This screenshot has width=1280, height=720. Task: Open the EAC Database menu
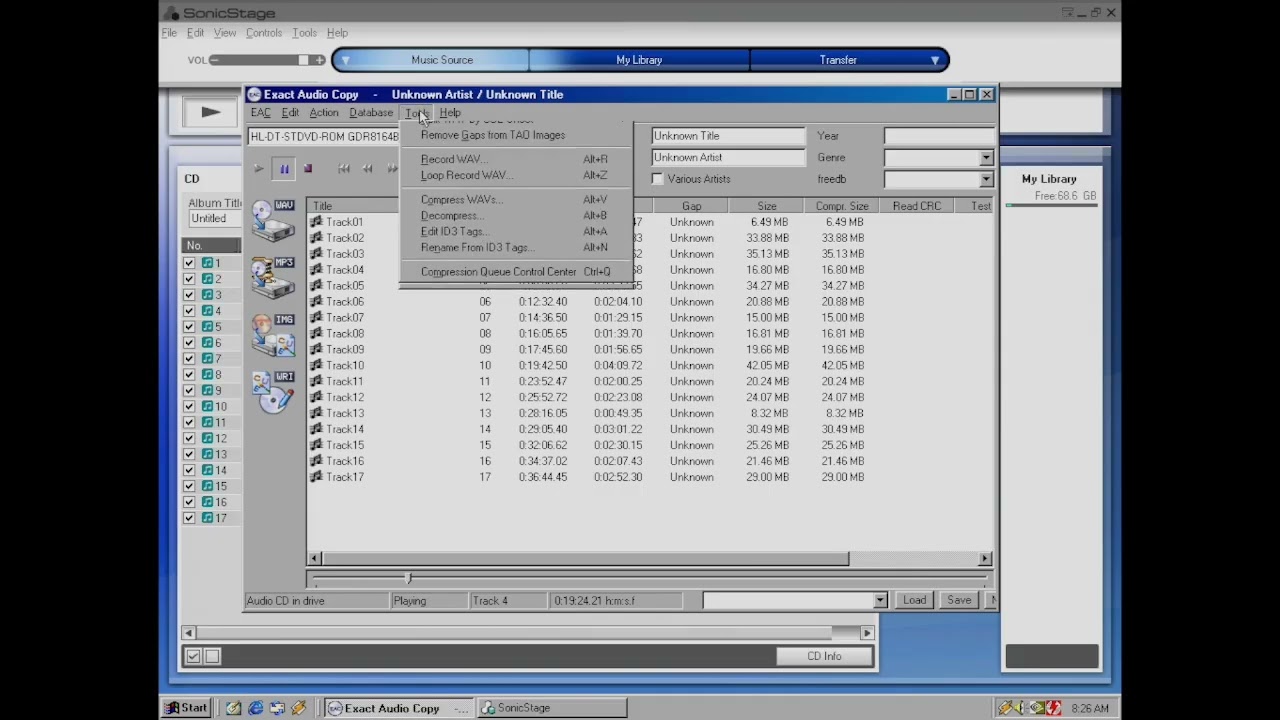tap(371, 113)
